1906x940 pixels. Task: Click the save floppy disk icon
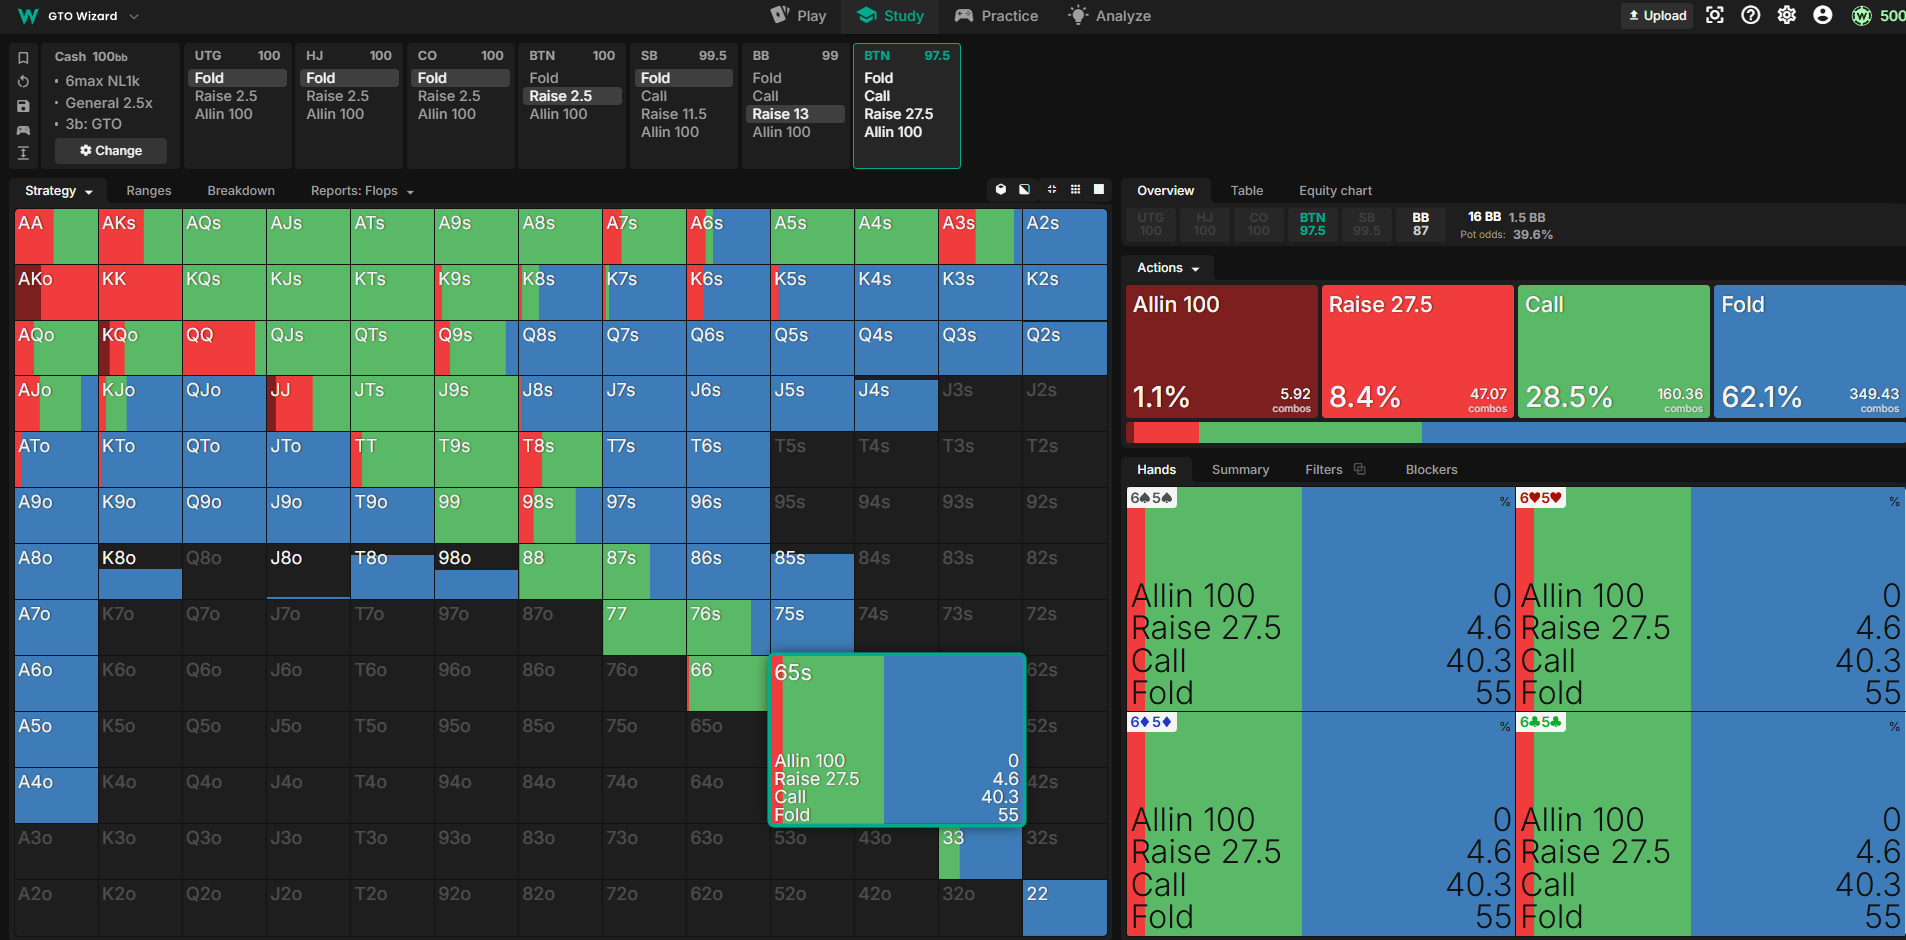tap(23, 106)
